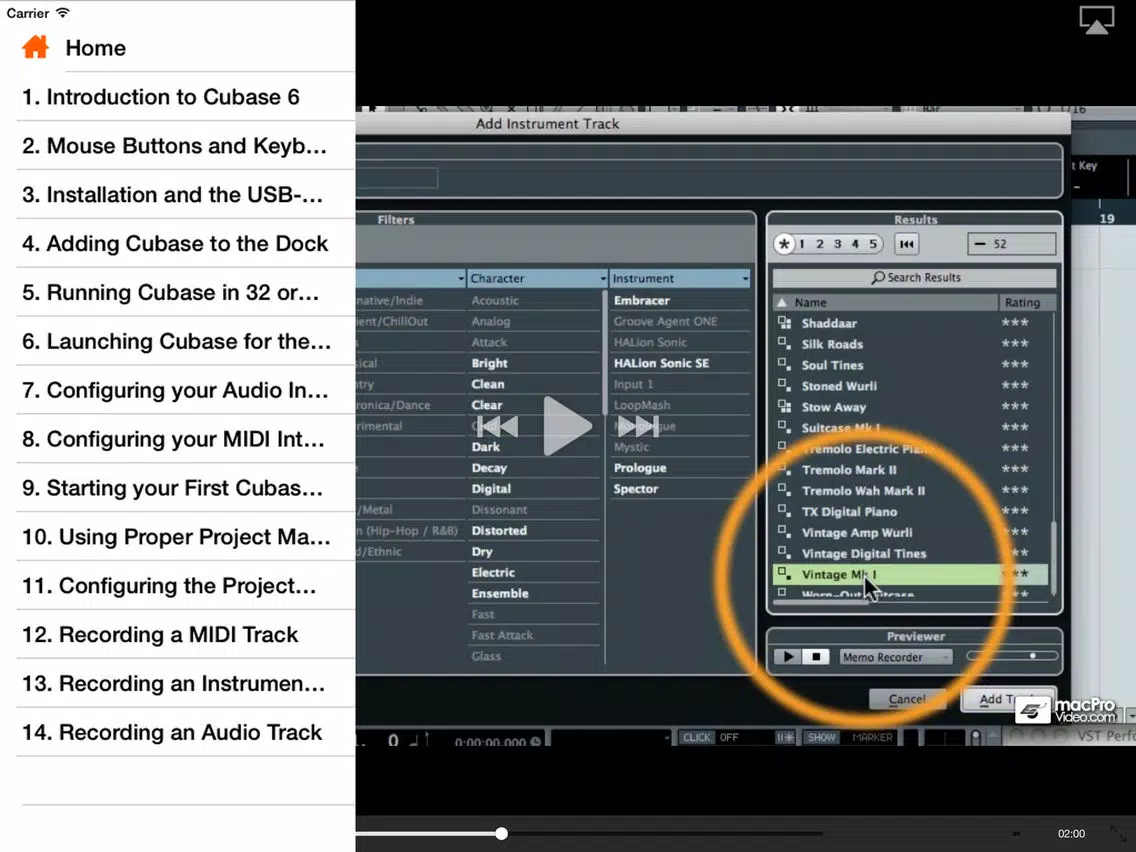1136x852 pixels.
Task: Select the Clean character filter
Action: click(488, 384)
